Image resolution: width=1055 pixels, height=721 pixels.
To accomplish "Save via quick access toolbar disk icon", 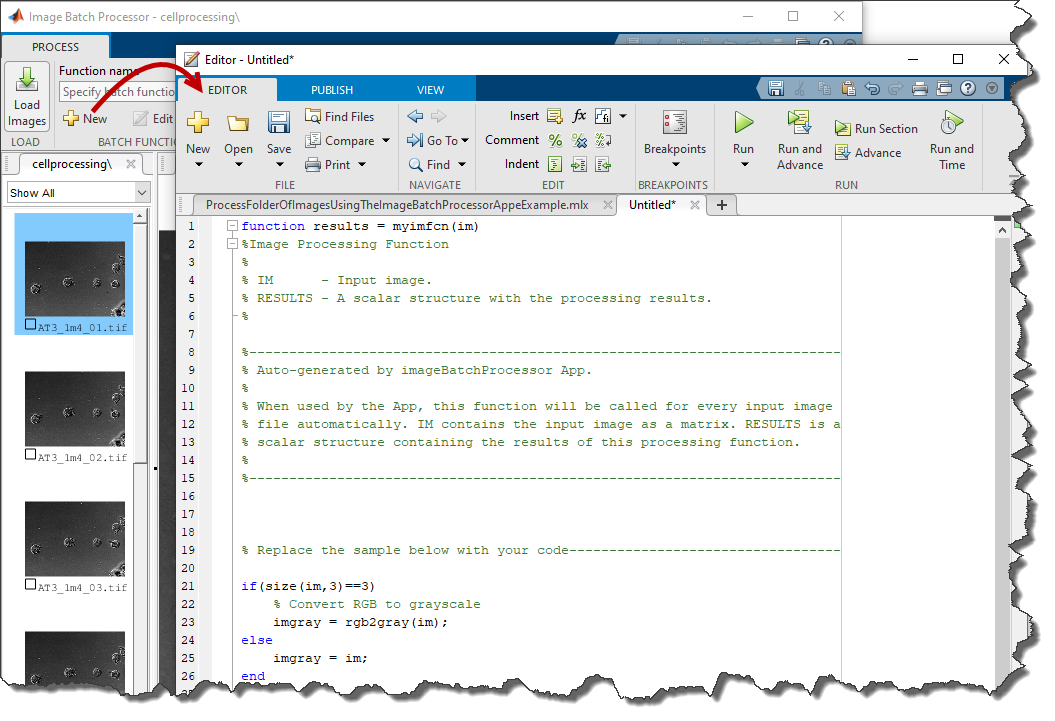I will tap(776, 88).
